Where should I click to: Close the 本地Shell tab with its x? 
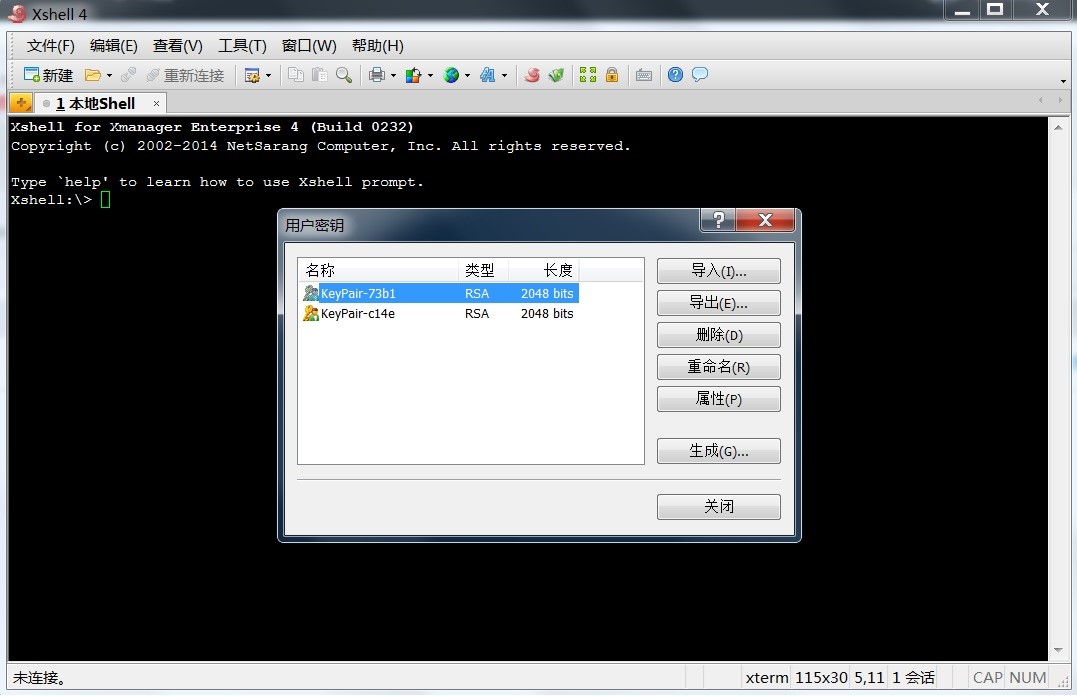(157, 104)
